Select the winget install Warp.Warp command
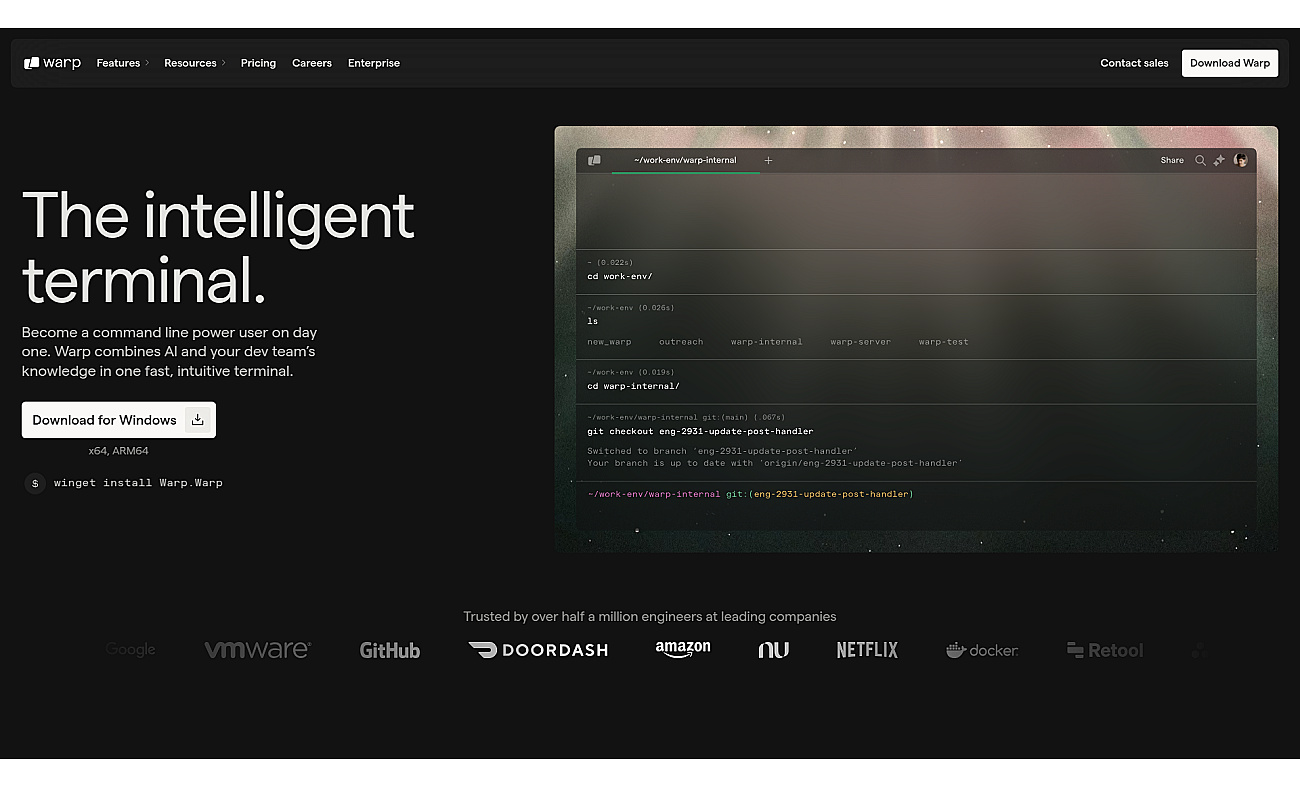The image size is (1300, 788). [138, 483]
